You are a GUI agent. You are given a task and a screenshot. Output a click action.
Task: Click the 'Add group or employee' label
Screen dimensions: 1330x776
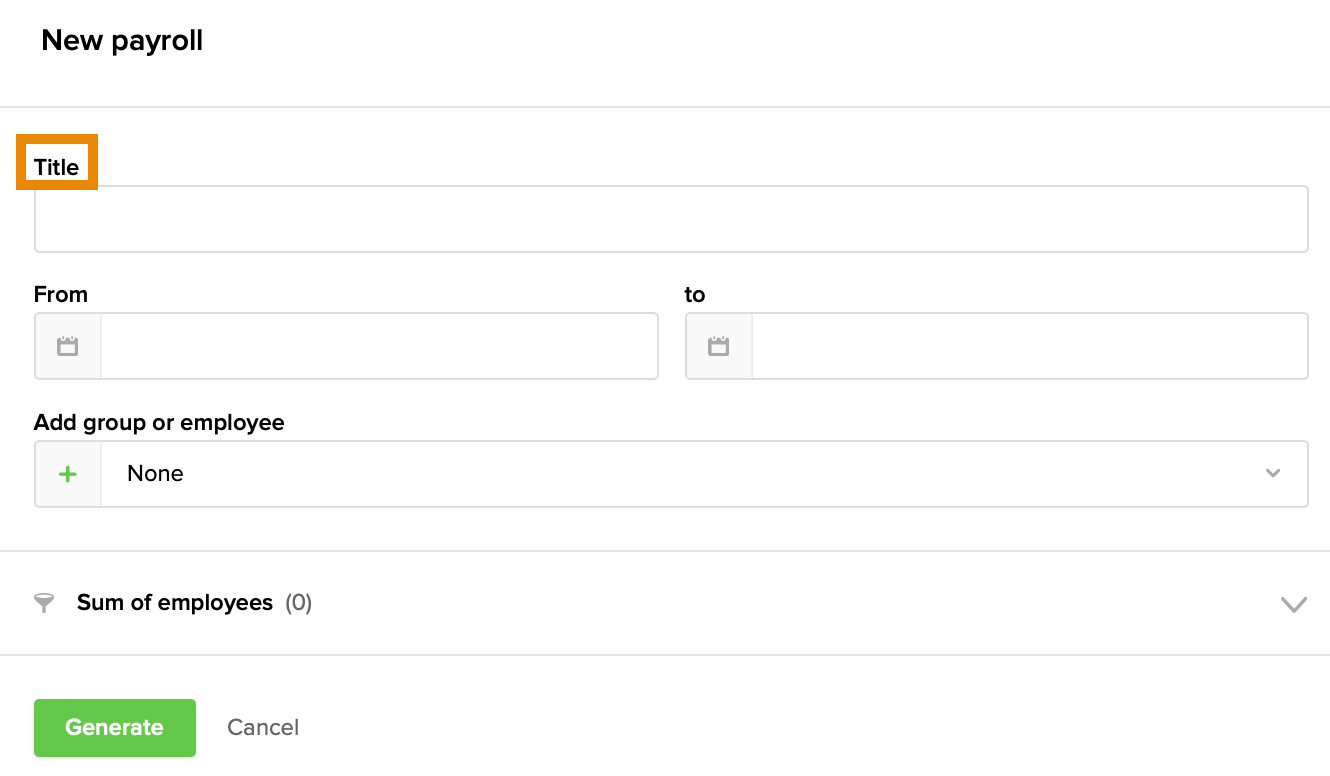pyautogui.click(x=159, y=422)
